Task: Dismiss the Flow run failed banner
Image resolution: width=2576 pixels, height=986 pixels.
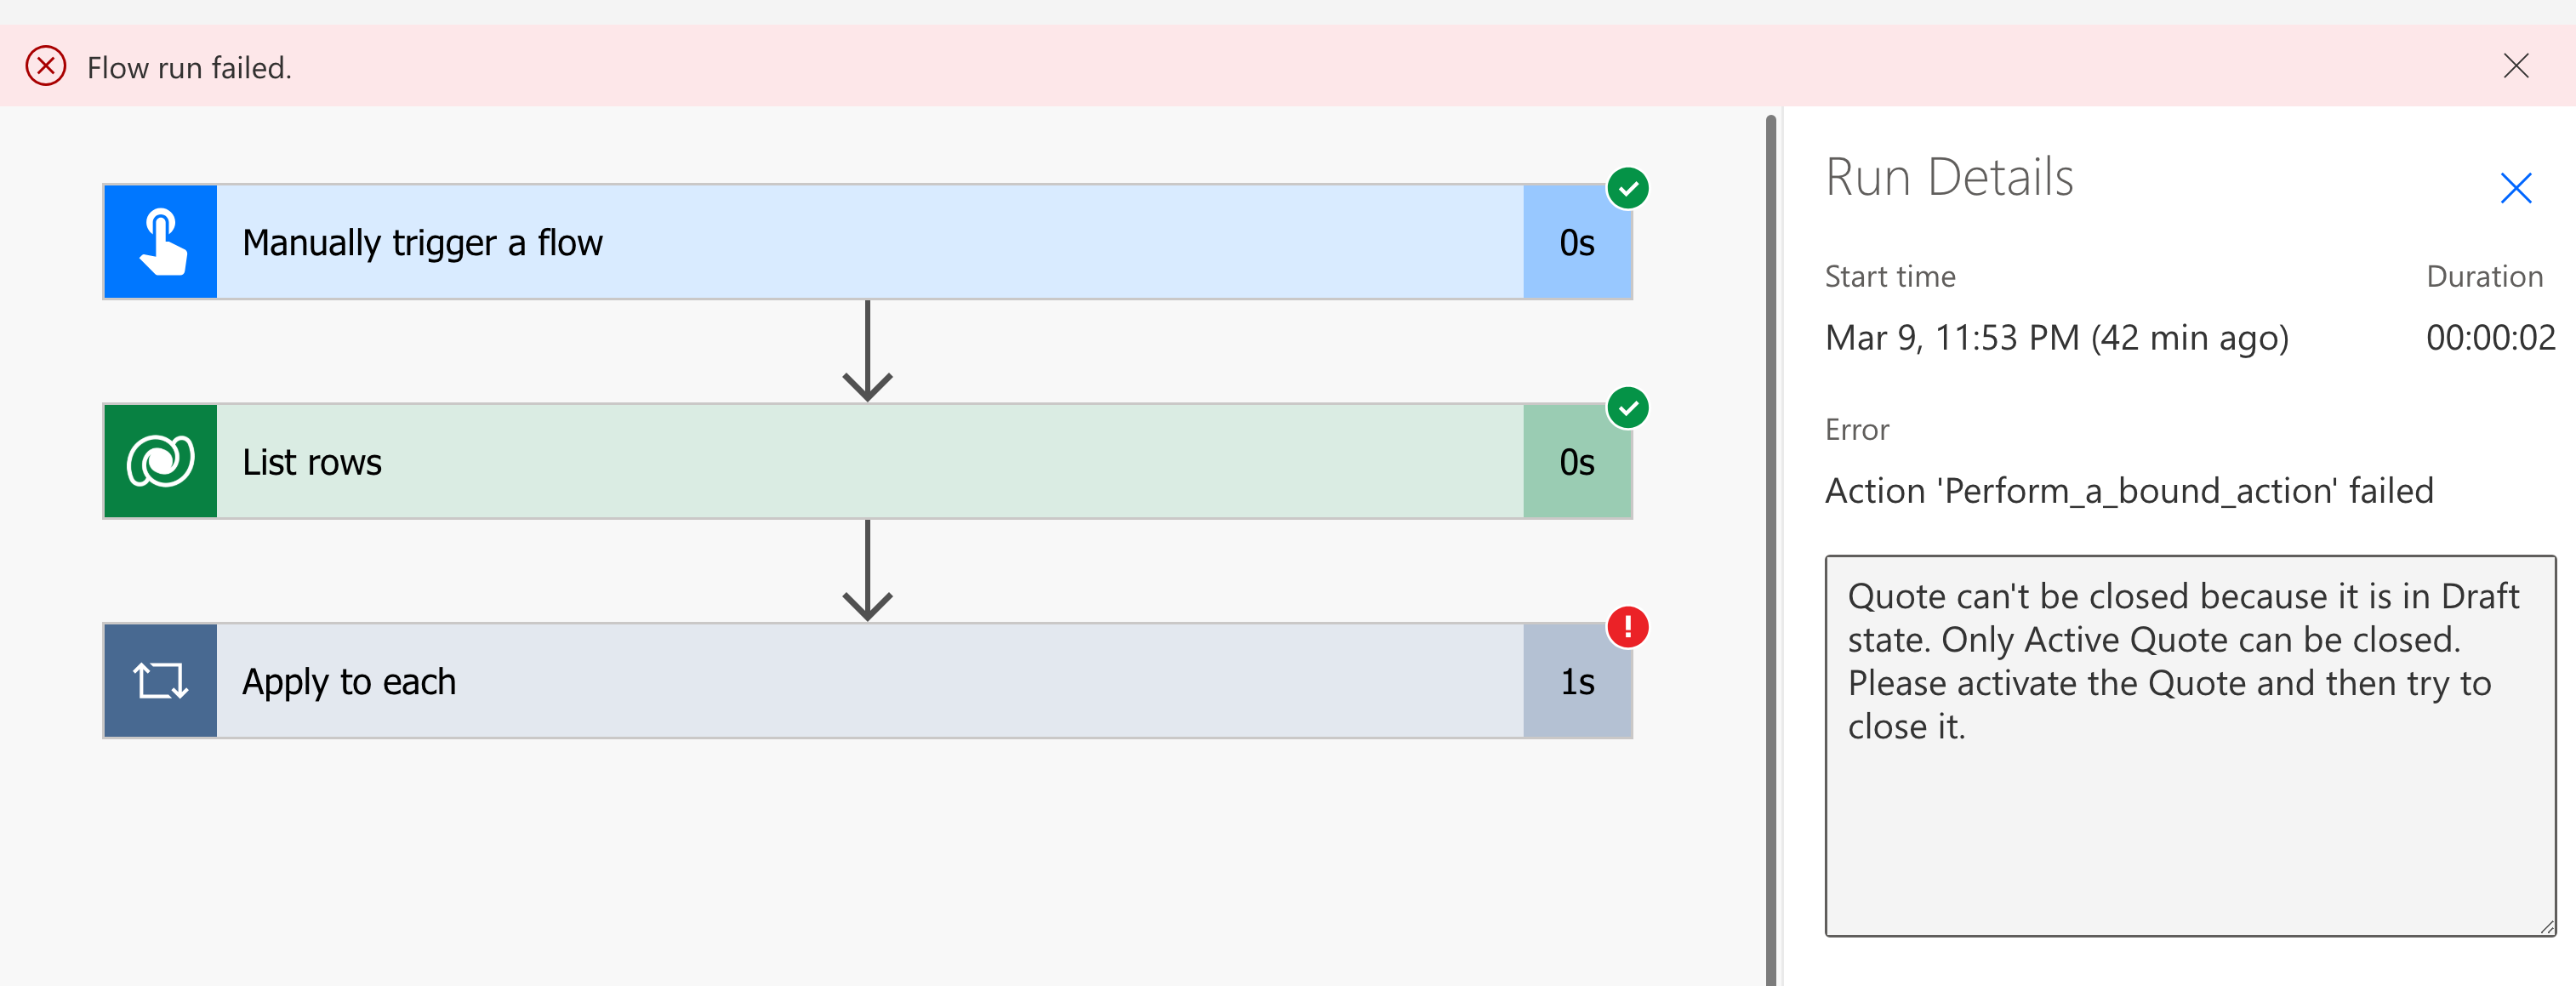Action: (2516, 66)
